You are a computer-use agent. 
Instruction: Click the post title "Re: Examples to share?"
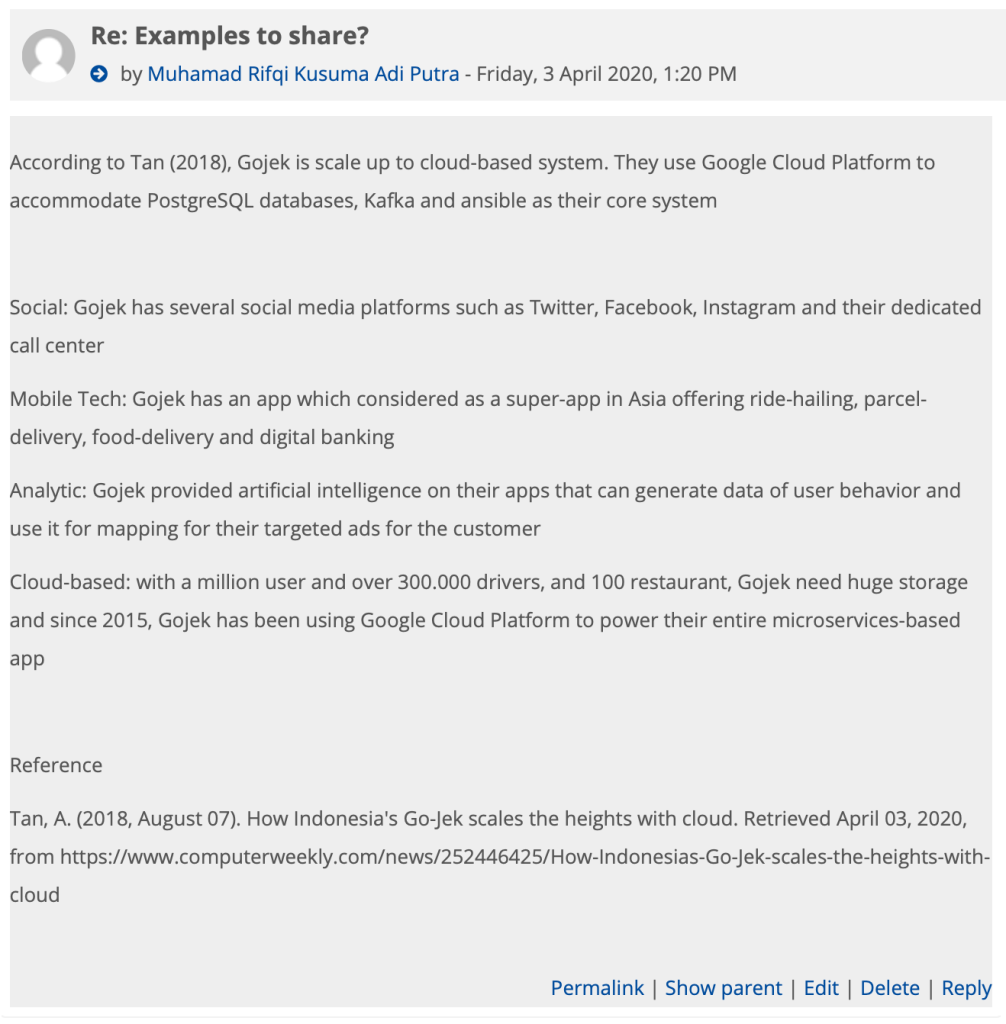(x=230, y=37)
